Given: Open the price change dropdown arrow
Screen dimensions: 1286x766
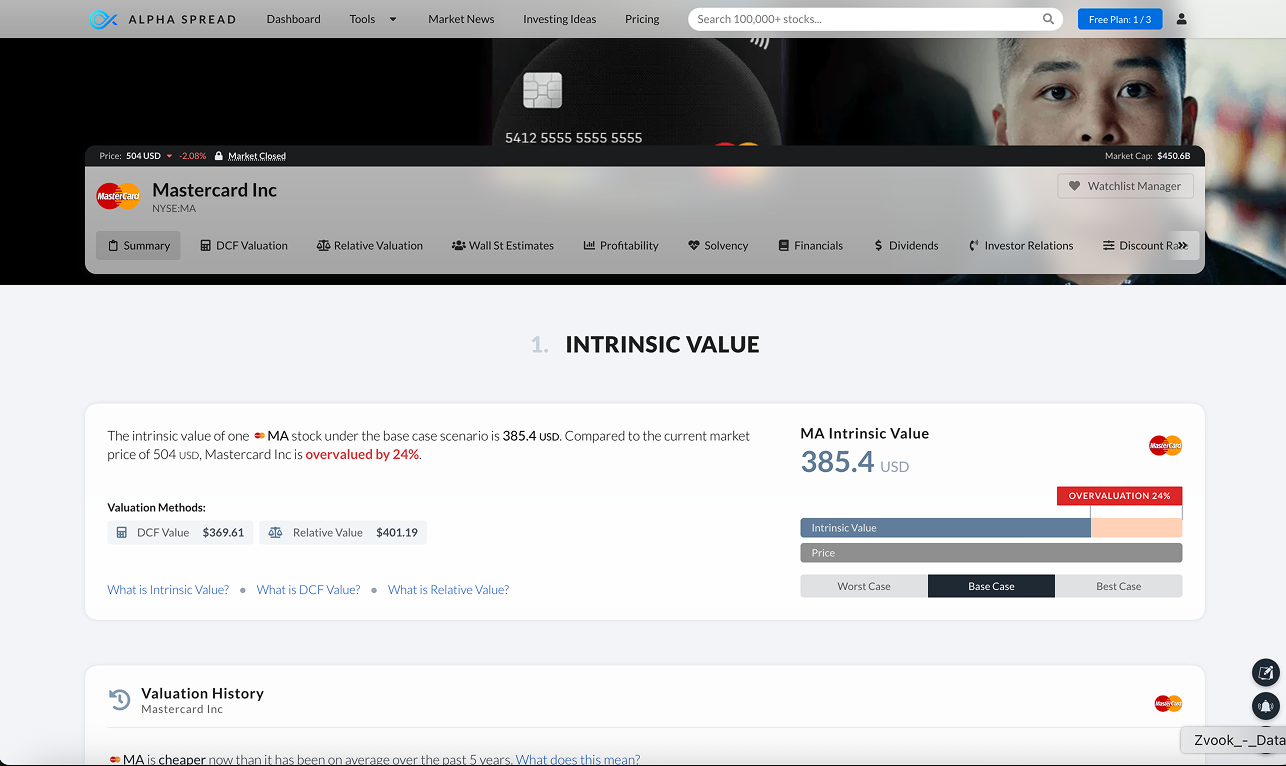Looking at the screenshot, I should coord(169,156).
